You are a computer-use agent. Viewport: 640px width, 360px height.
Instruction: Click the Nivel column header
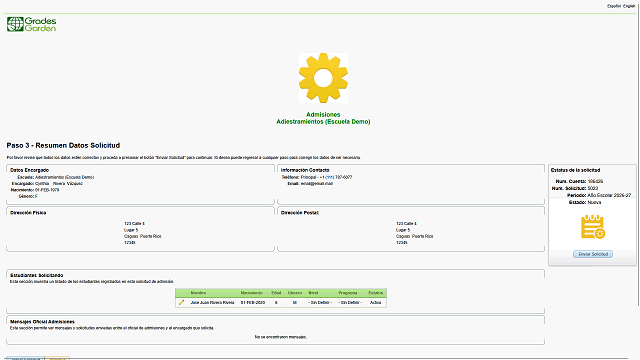313,293
